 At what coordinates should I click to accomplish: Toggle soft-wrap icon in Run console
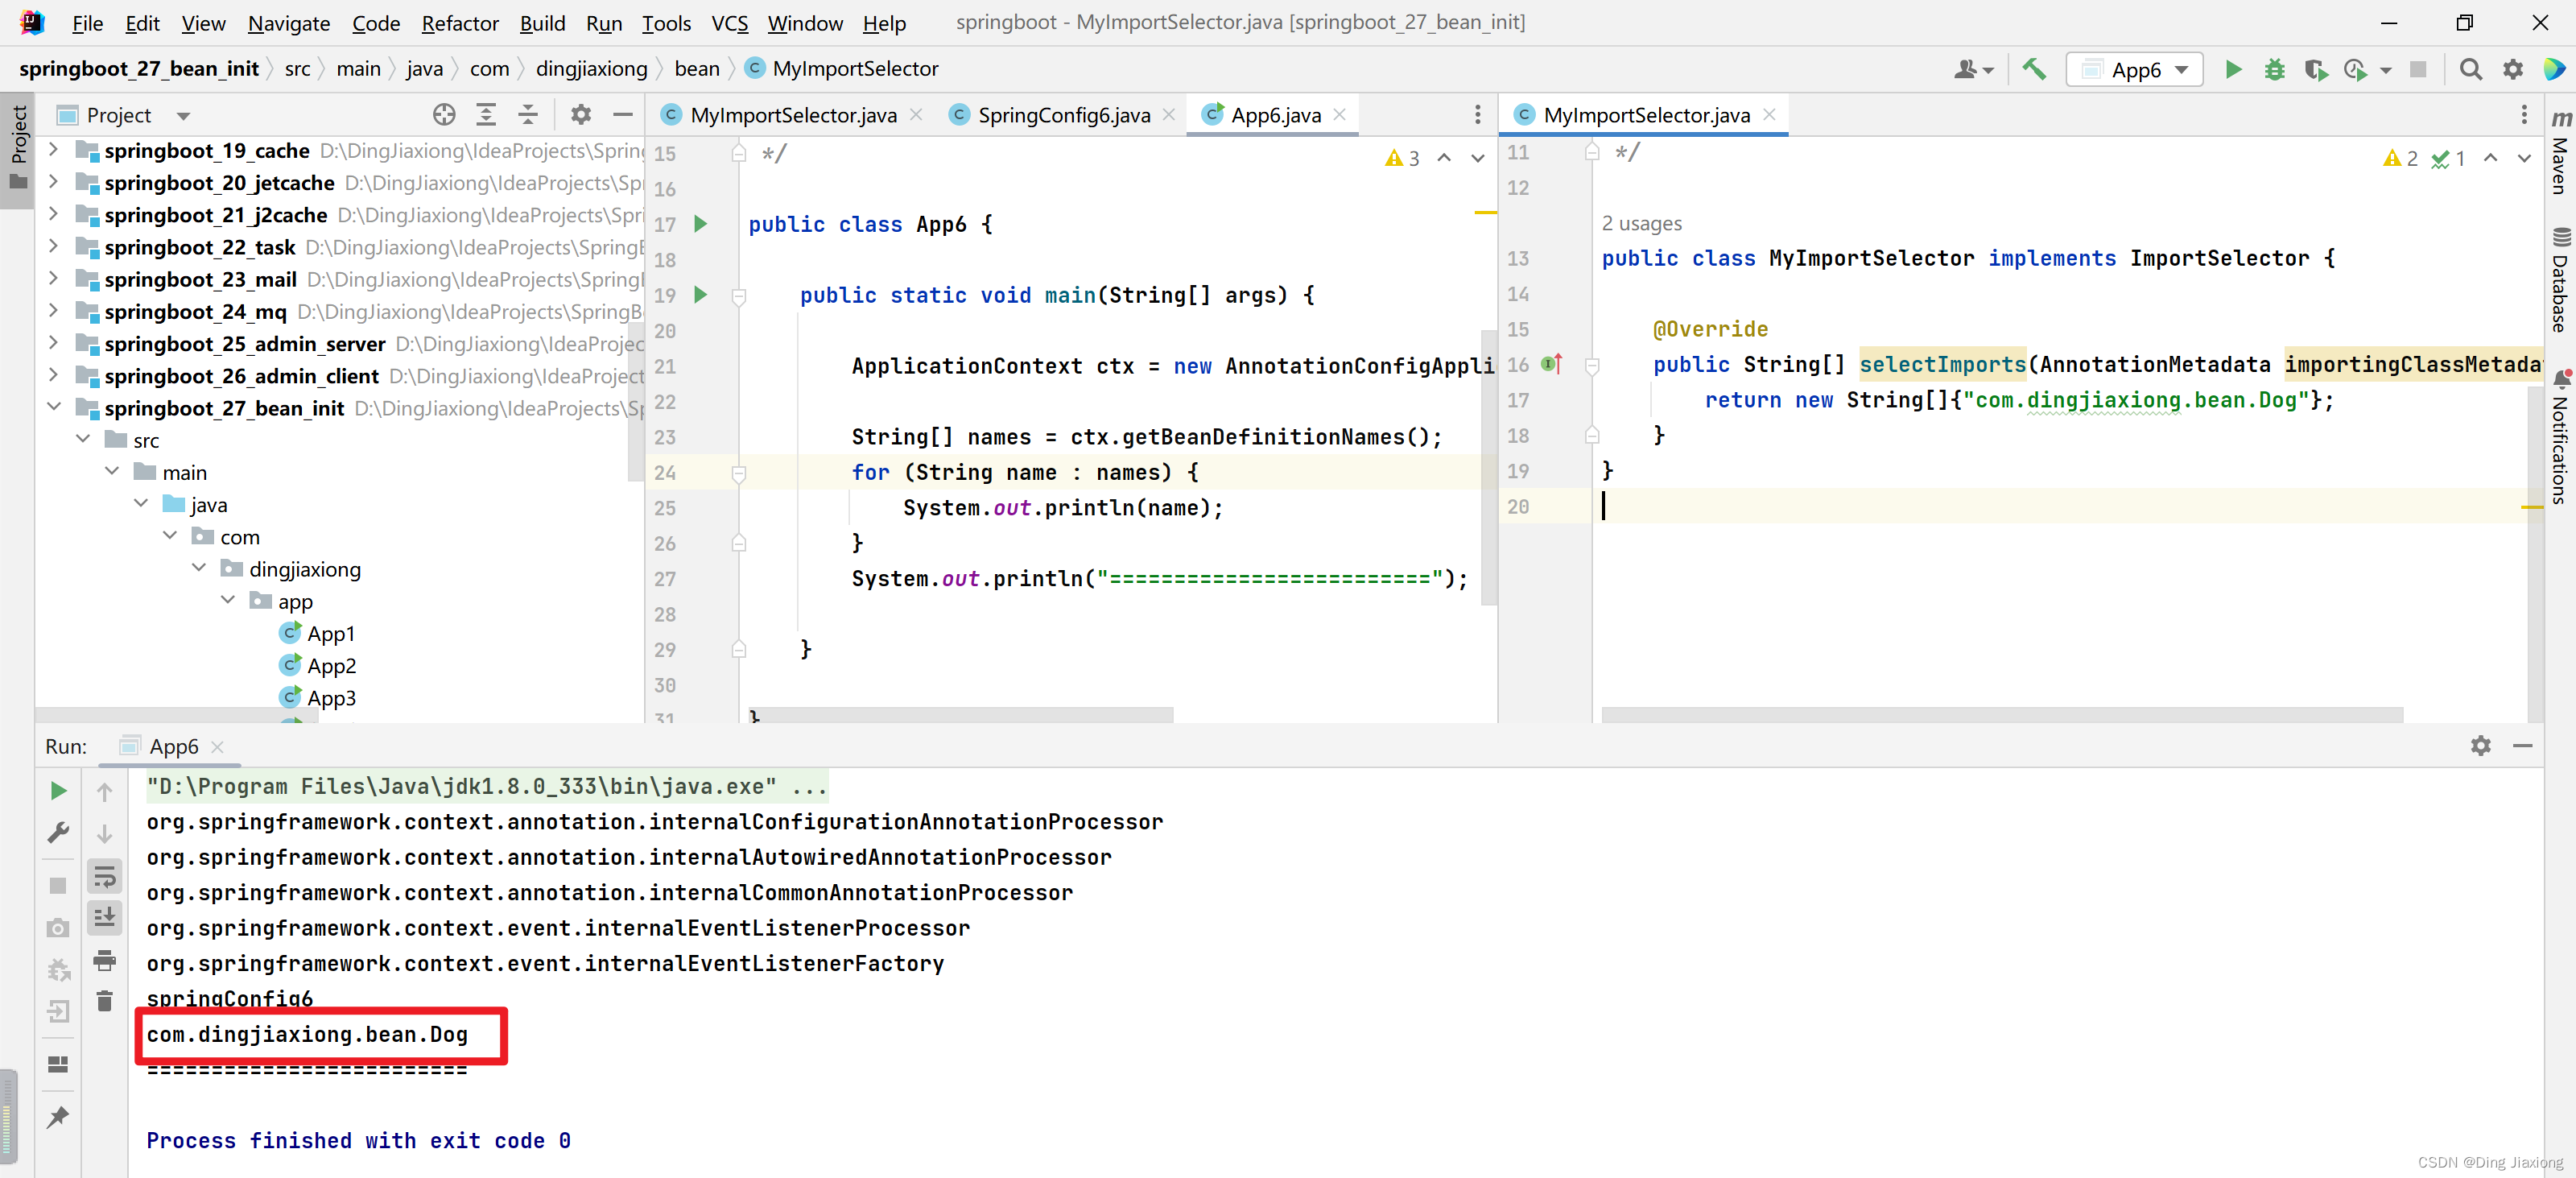tap(104, 877)
